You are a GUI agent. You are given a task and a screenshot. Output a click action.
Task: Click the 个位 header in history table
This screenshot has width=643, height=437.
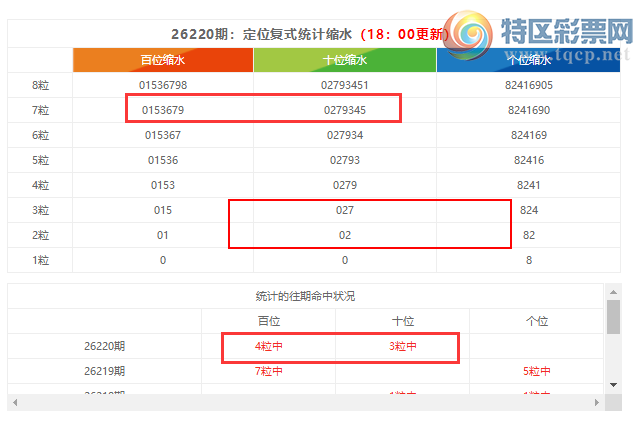click(x=537, y=321)
